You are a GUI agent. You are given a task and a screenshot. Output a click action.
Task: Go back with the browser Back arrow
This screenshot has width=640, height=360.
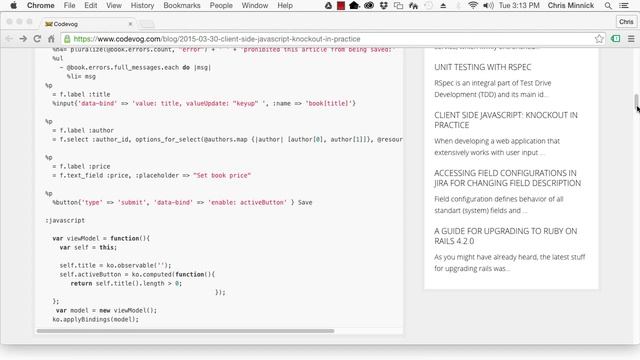pyautogui.click(x=9, y=39)
